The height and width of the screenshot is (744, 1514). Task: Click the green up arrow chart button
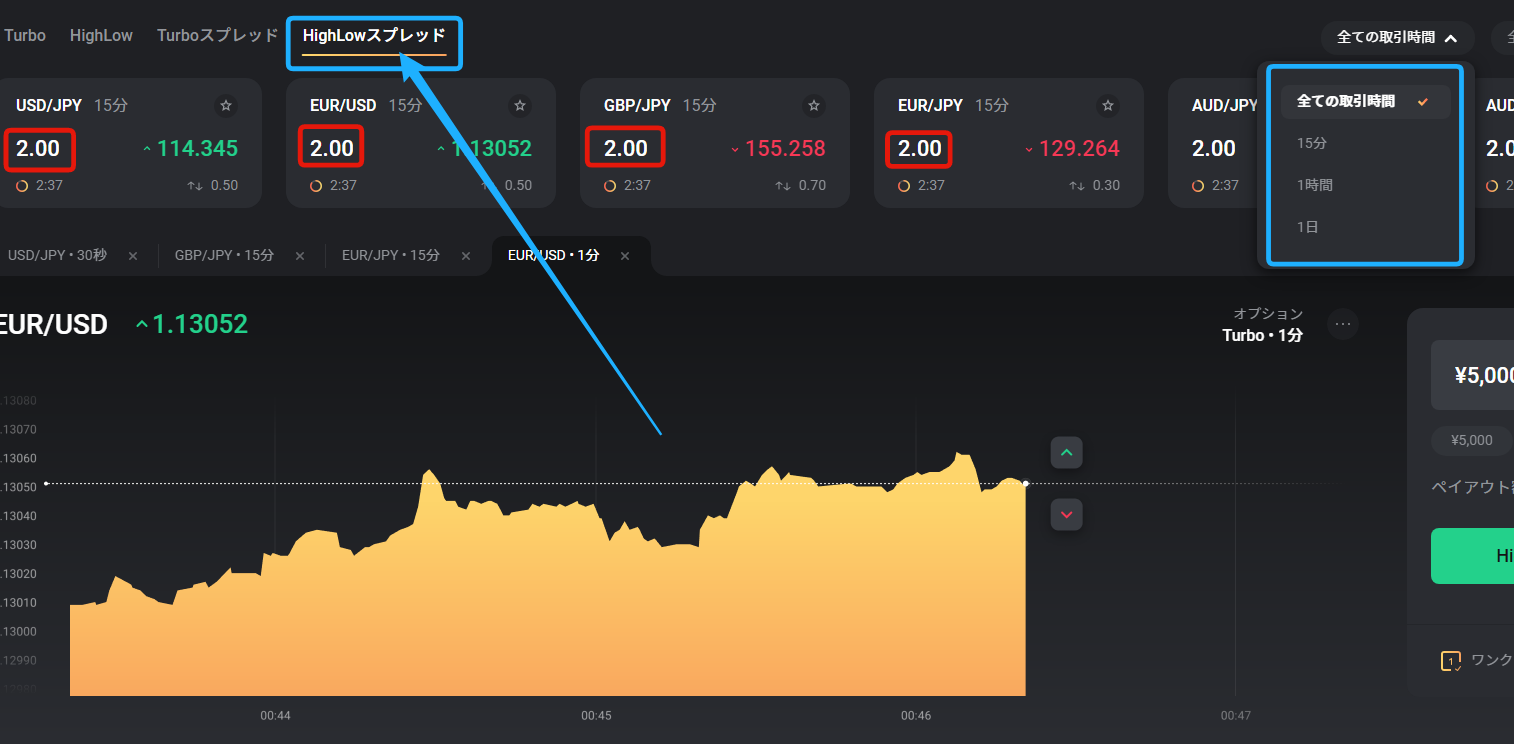[x=1066, y=453]
